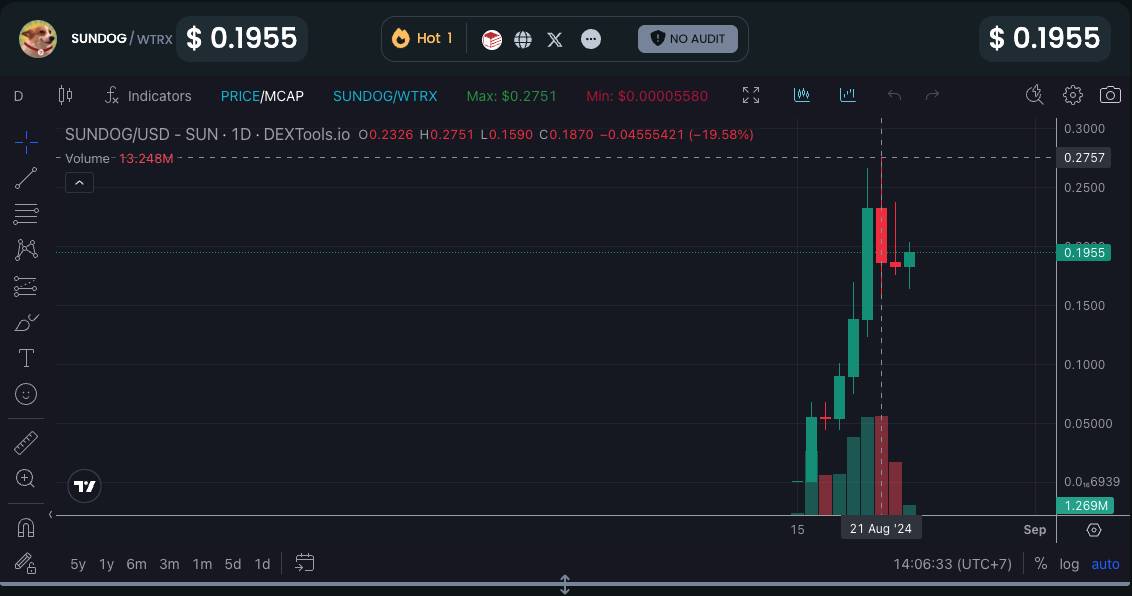Set time range to 6m
Screen dimensions: 1132x596
136,564
